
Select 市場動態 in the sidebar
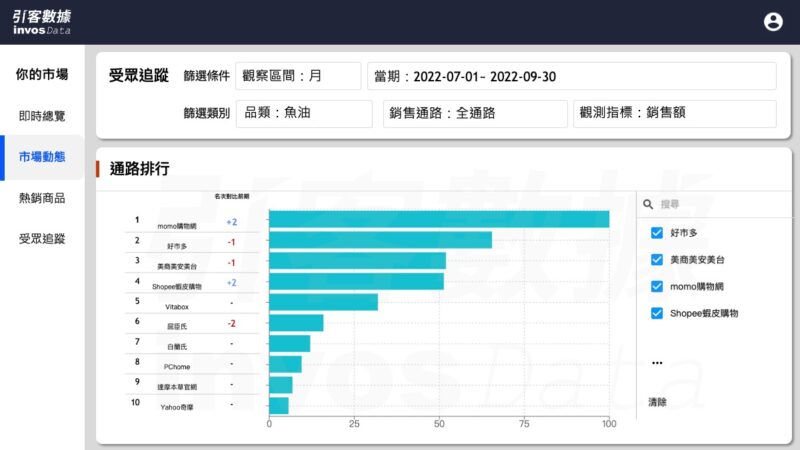(x=42, y=157)
